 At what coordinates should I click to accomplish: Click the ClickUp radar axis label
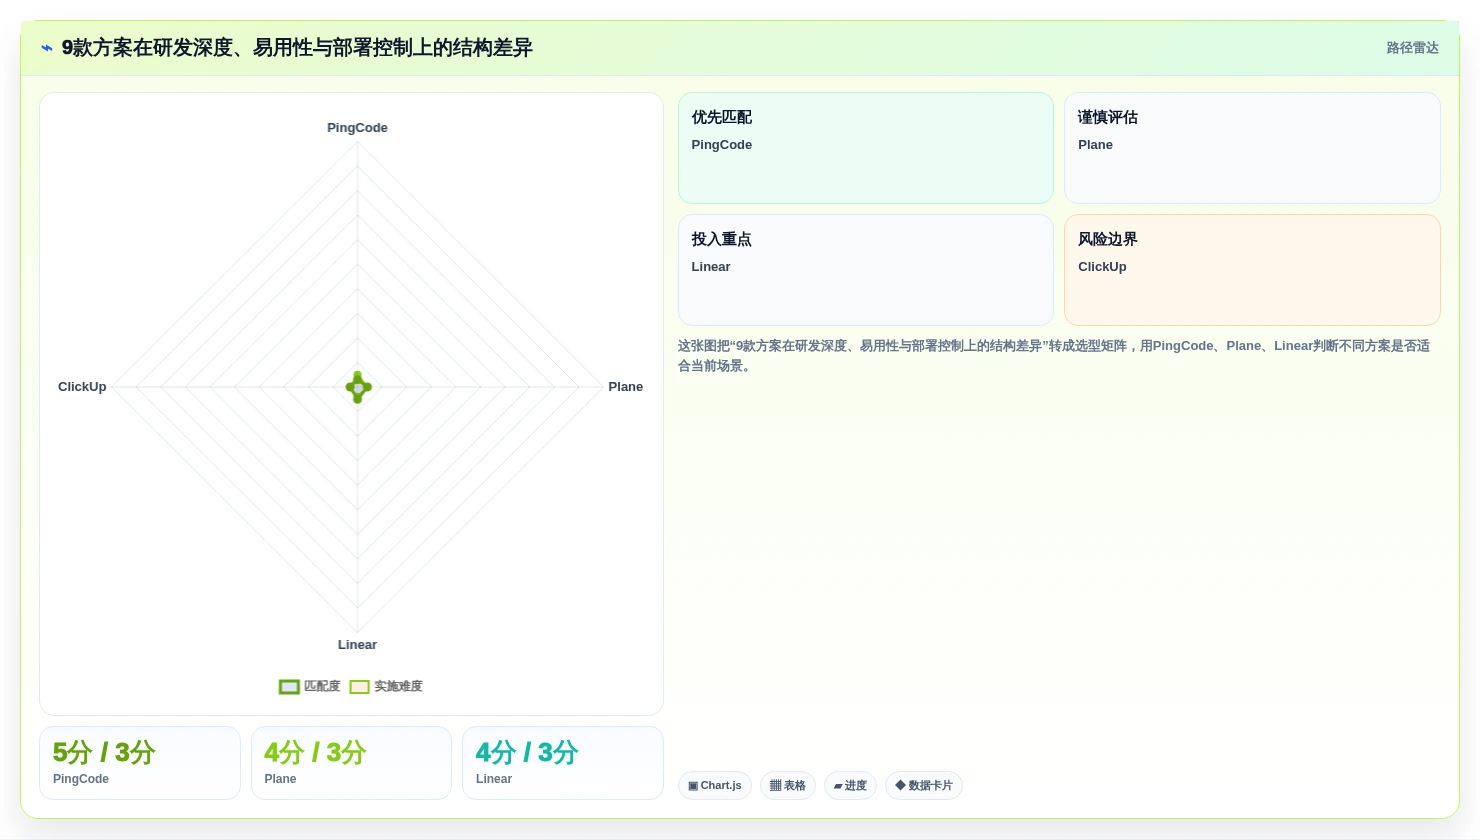(x=82, y=387)
